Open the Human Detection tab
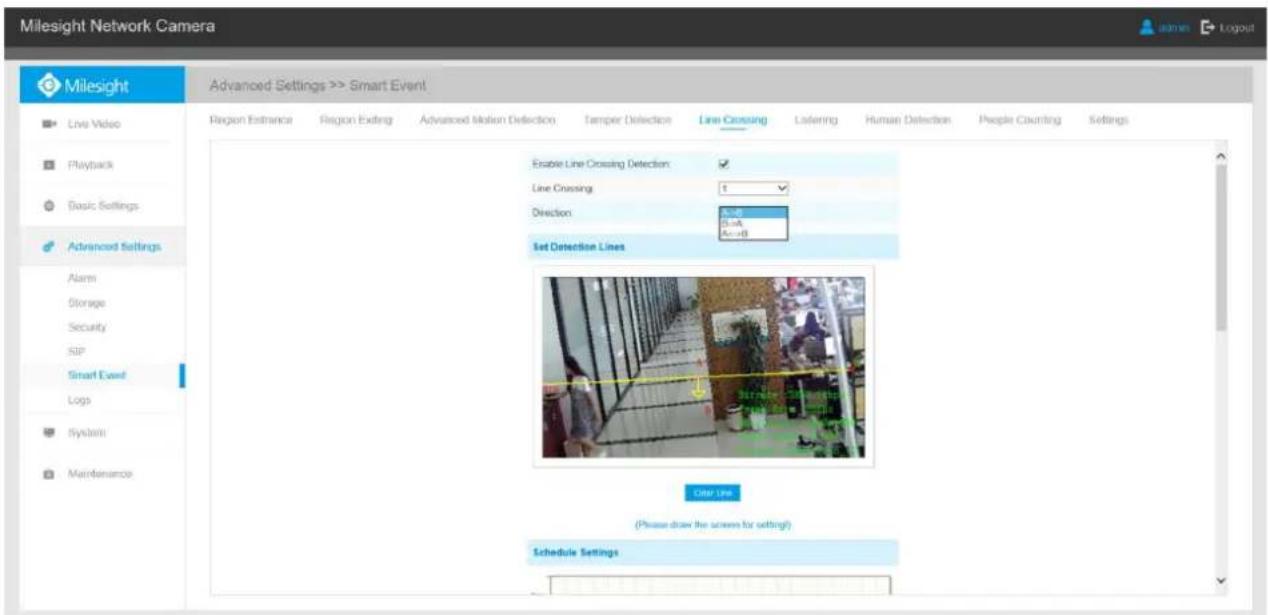This screenshot has width=1268, height=615. (x=907, y=120)
